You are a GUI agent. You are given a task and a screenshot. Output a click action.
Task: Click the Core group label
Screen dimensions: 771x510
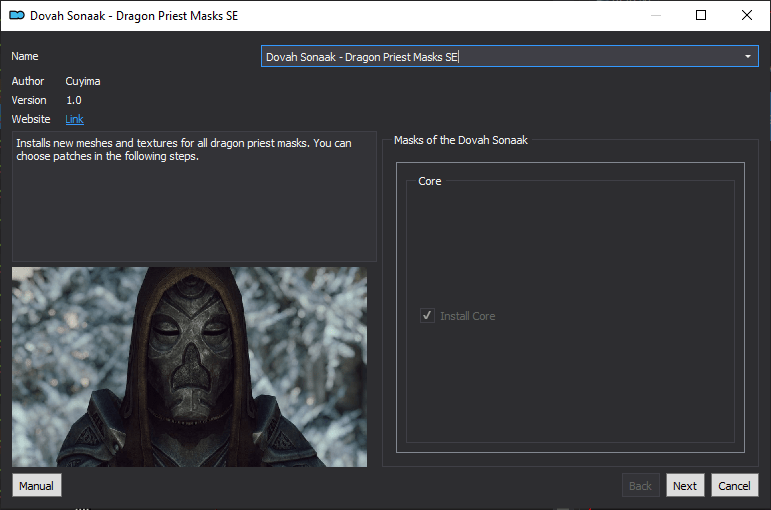click(x=430, y=181)
